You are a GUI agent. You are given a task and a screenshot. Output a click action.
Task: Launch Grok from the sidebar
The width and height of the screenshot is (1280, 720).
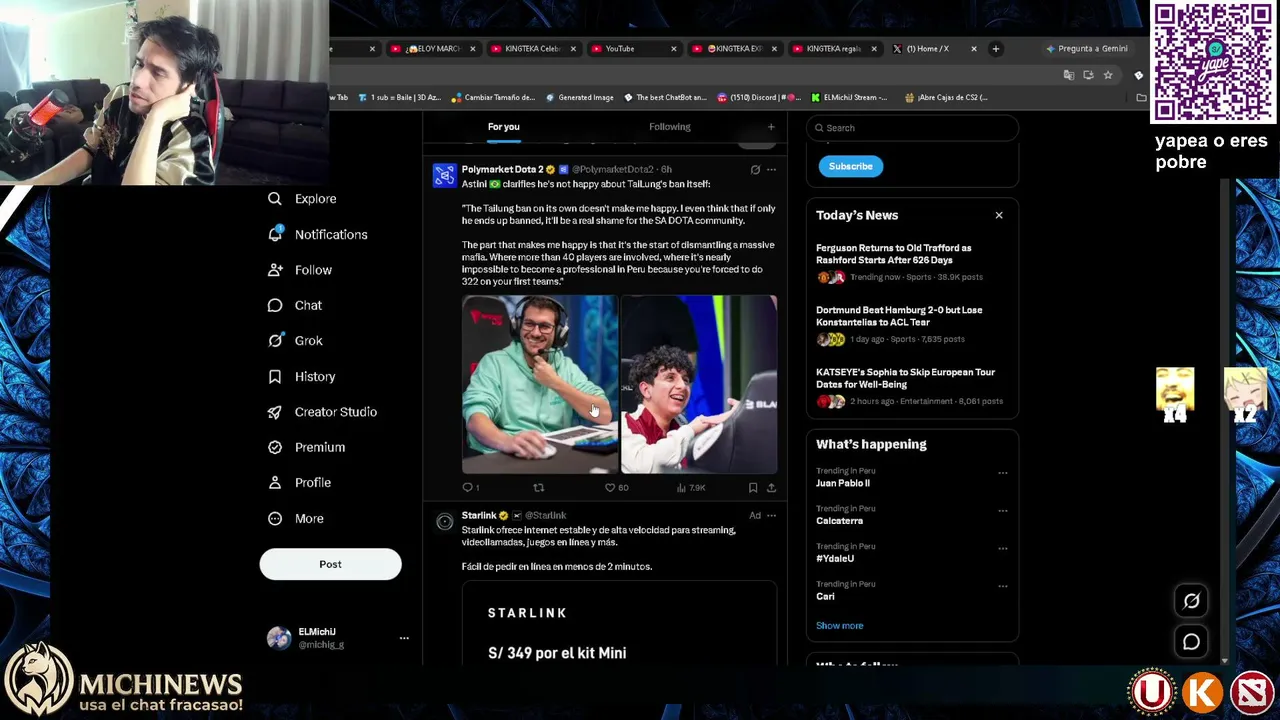(295, 341)
